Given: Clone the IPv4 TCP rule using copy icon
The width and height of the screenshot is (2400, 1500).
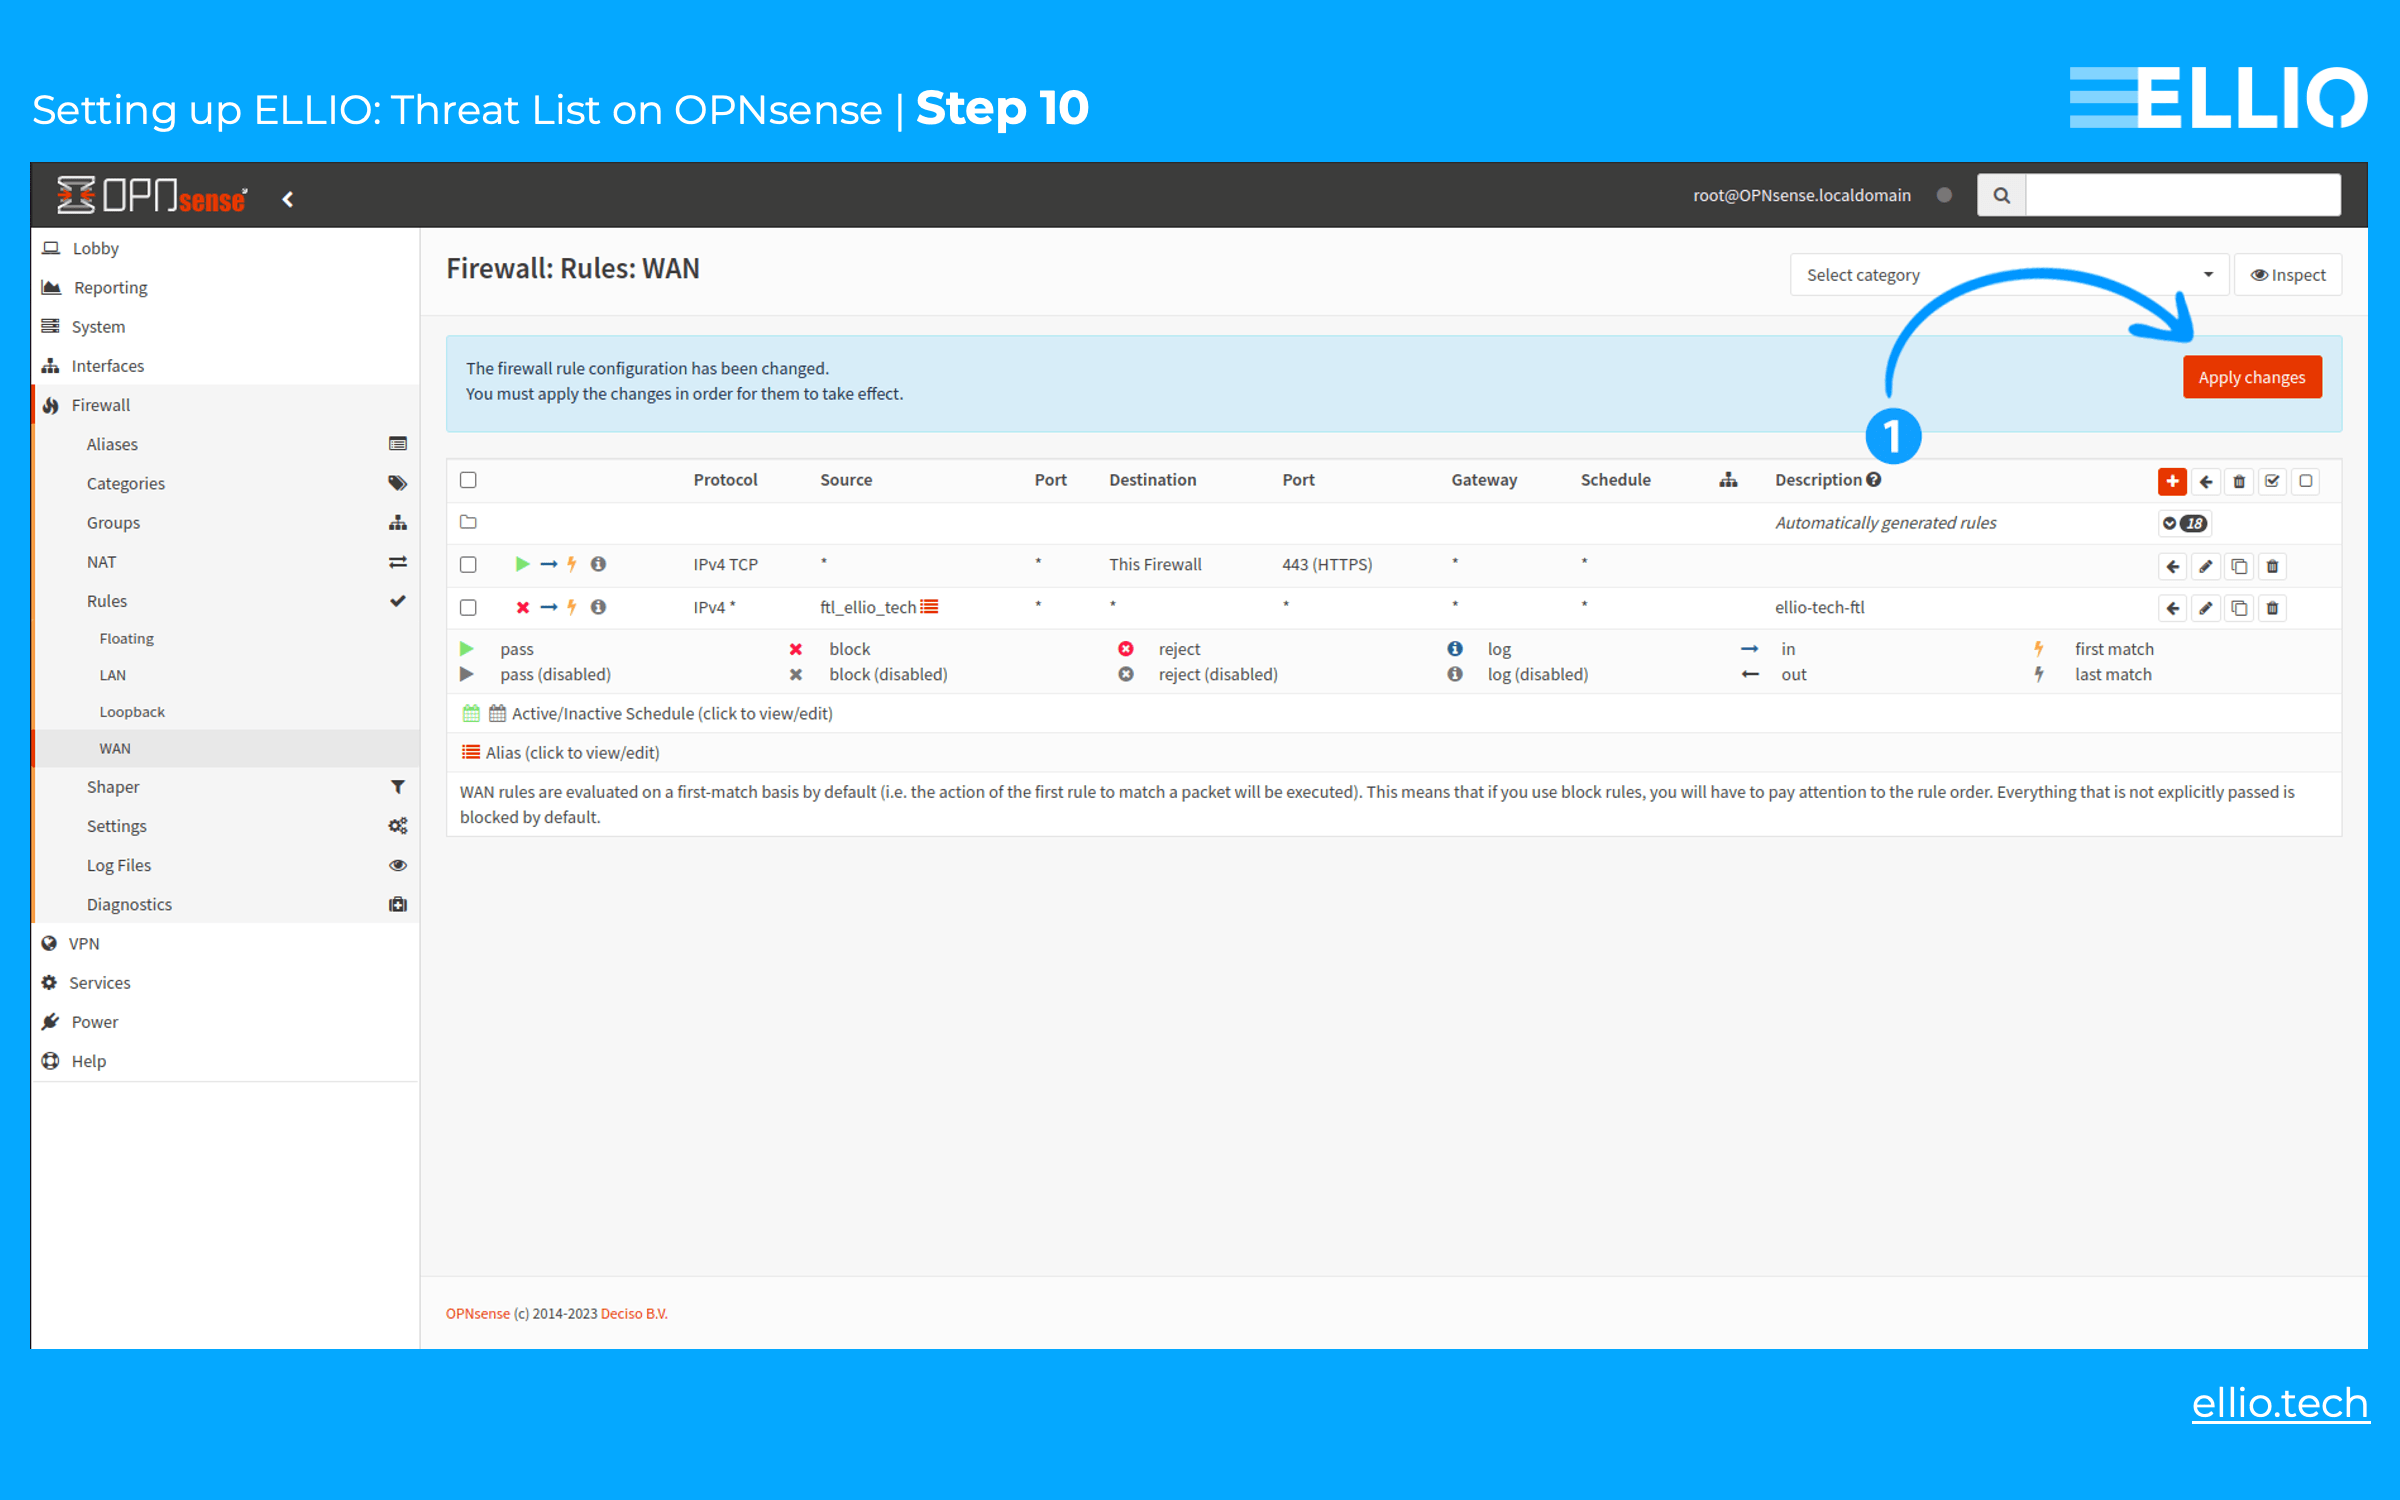Looking at the screenshot, I should click(x=2239, y=566).
